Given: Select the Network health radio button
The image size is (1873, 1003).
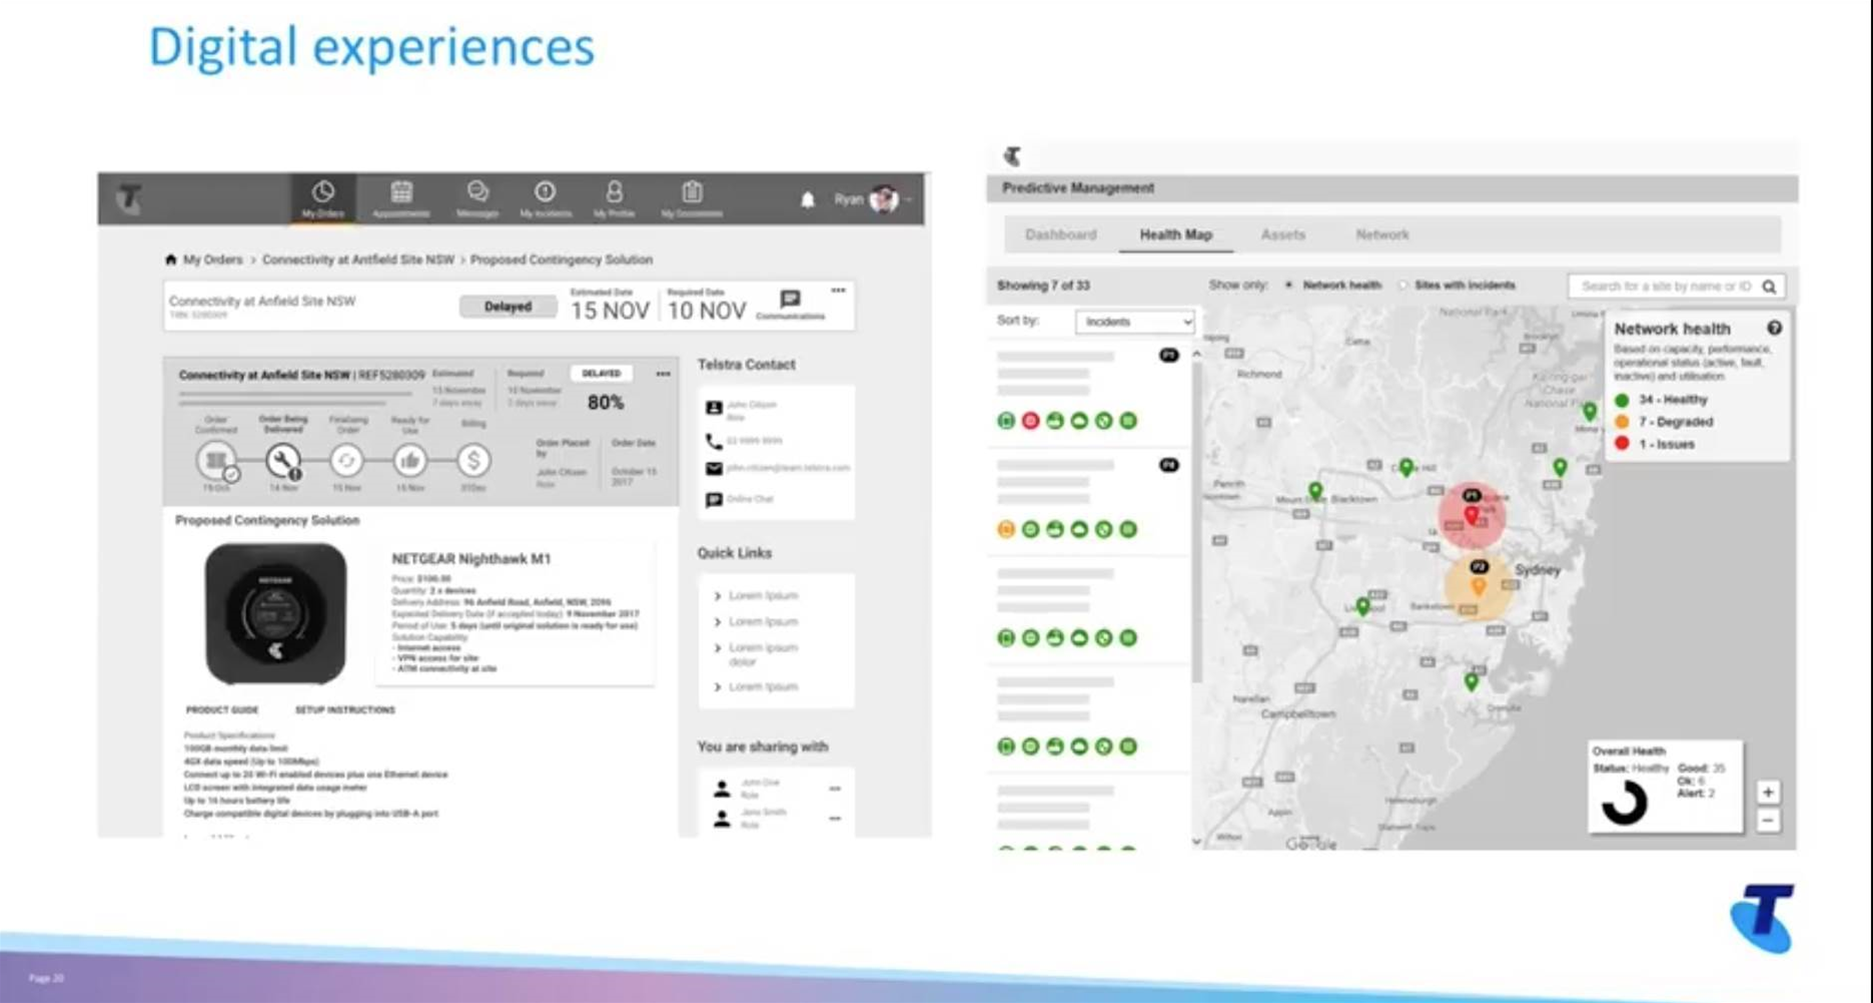Looking at the screenshot, I should coord(1289,285).
